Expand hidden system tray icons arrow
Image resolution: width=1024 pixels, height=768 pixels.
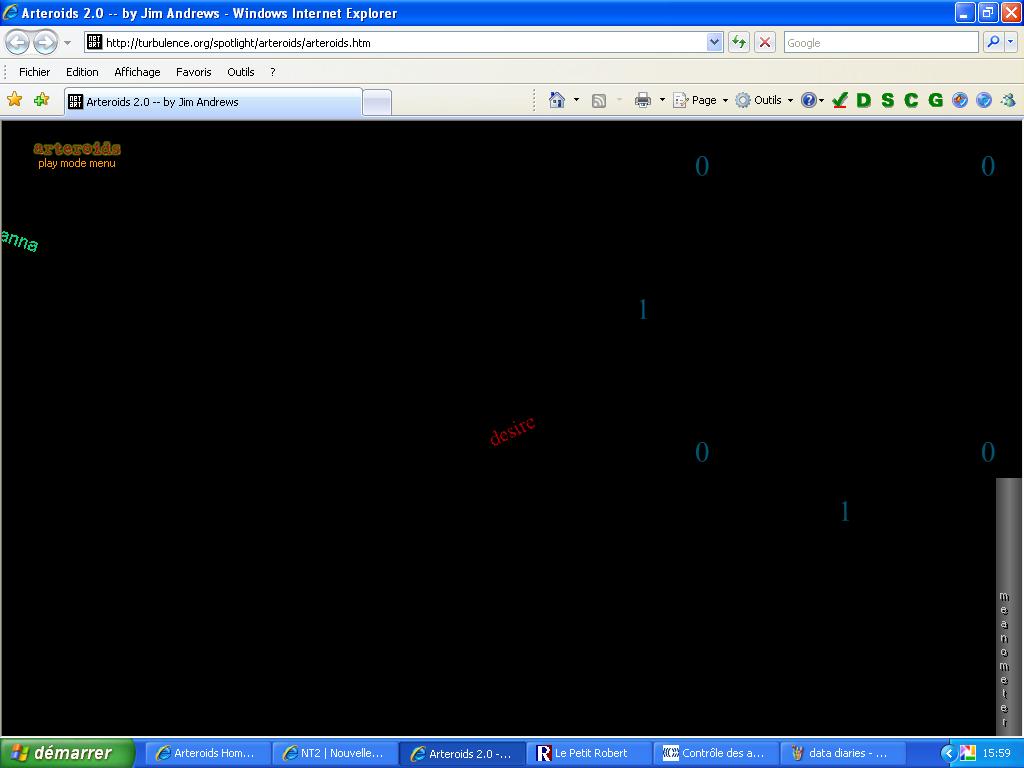948,753
